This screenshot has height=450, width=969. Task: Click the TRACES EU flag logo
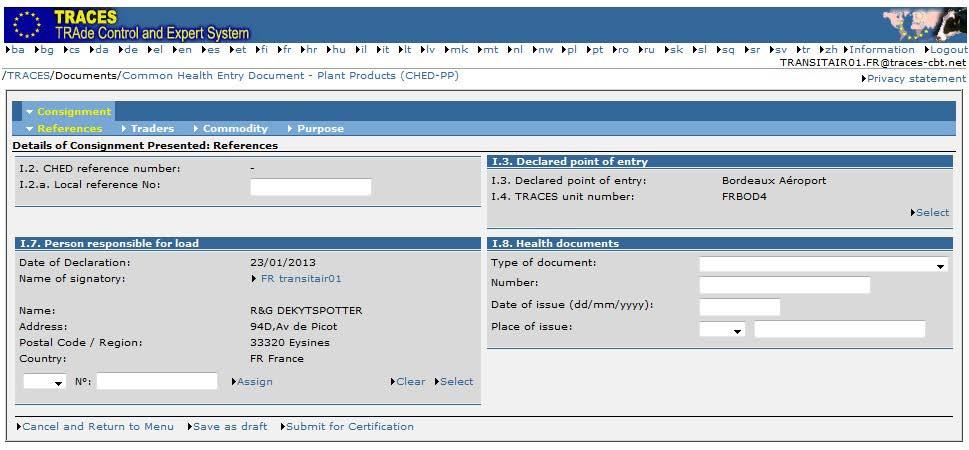[26, 25]
